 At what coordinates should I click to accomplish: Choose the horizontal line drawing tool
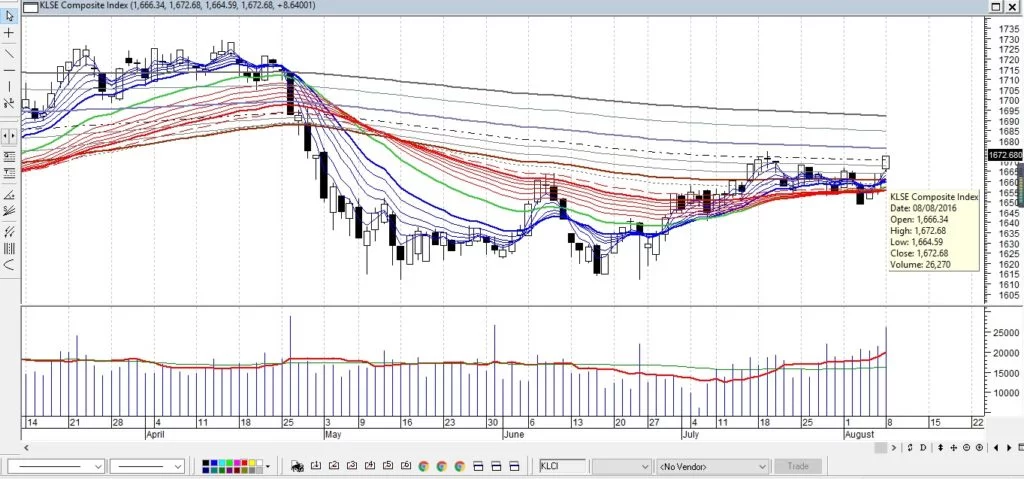(x=9, y=70)
